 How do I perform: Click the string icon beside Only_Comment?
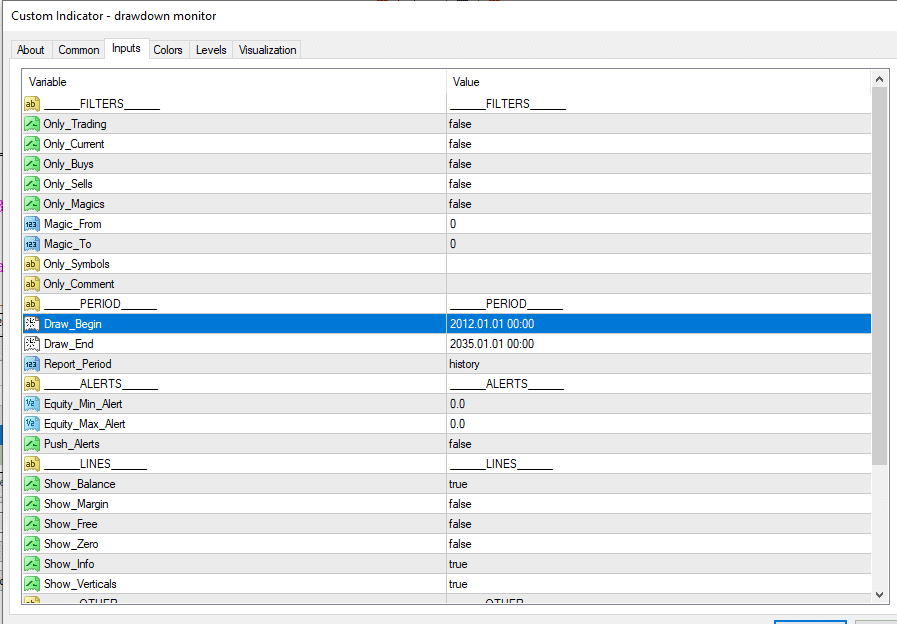(x=32, y=284)
